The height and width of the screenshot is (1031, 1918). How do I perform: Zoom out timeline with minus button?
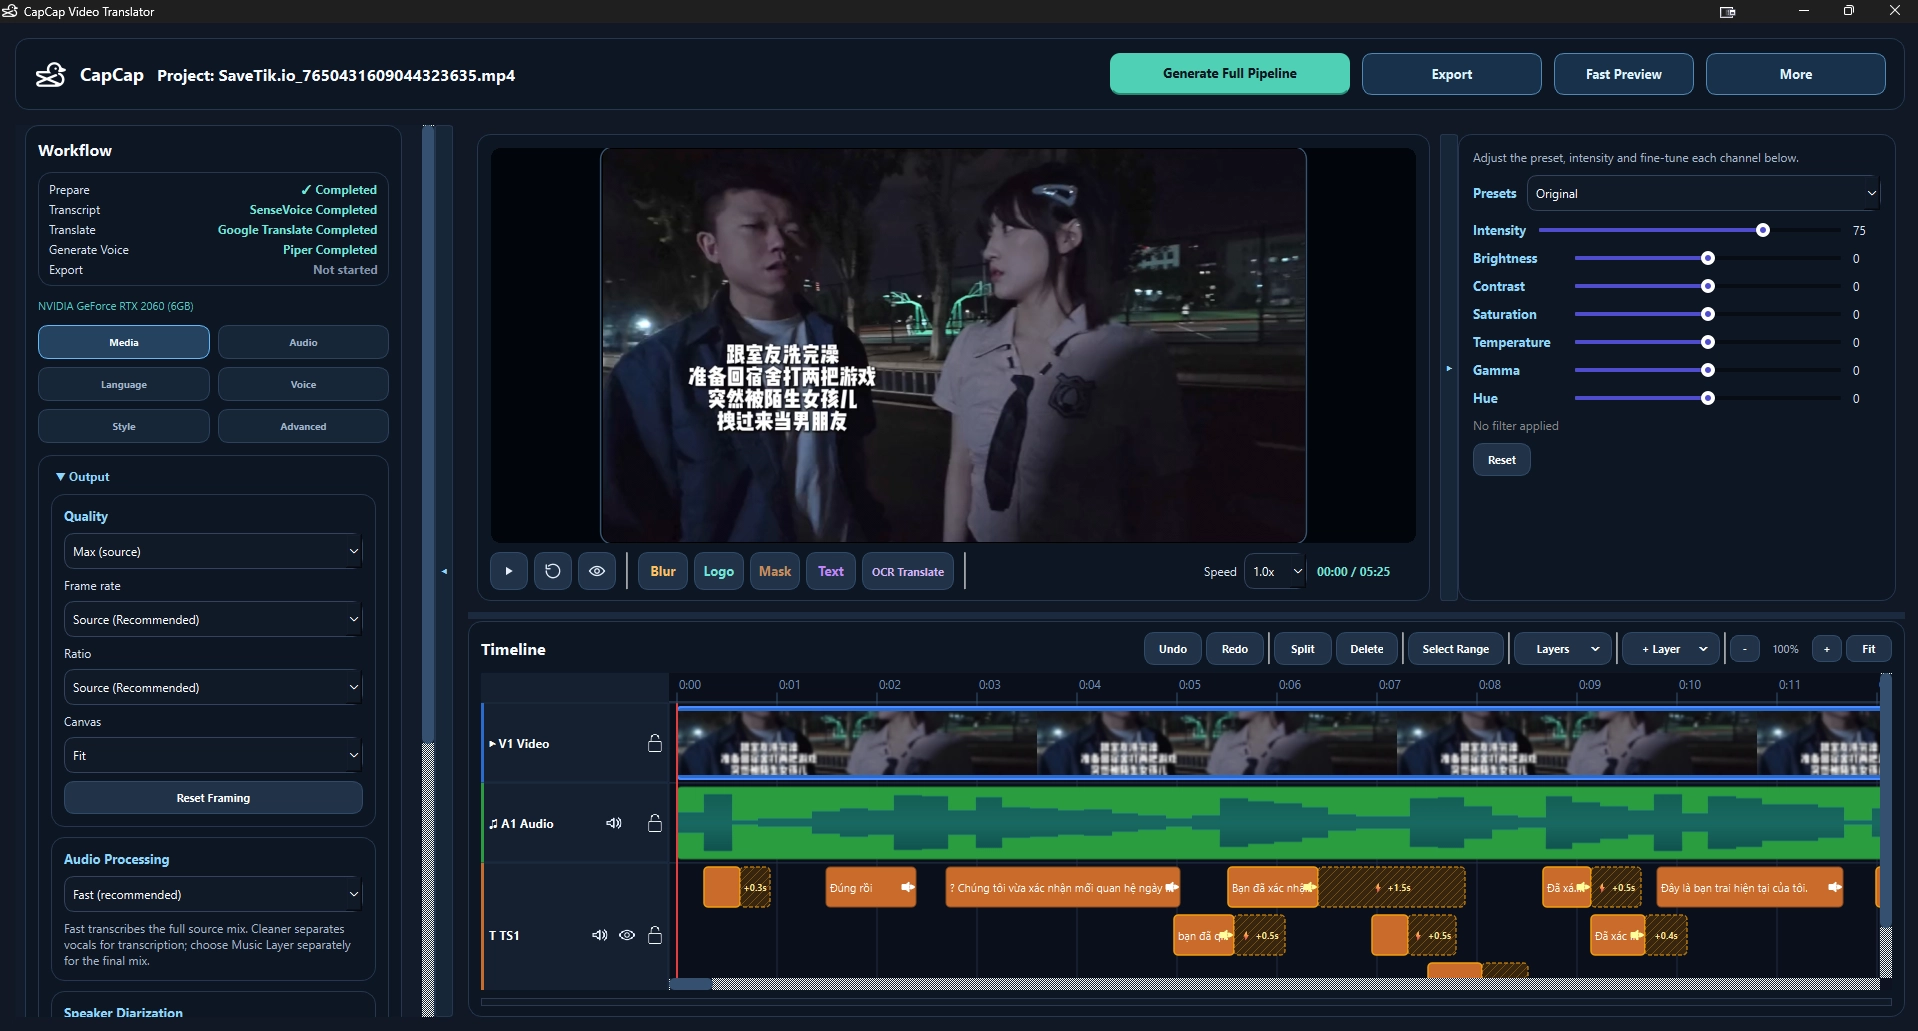1745,649
